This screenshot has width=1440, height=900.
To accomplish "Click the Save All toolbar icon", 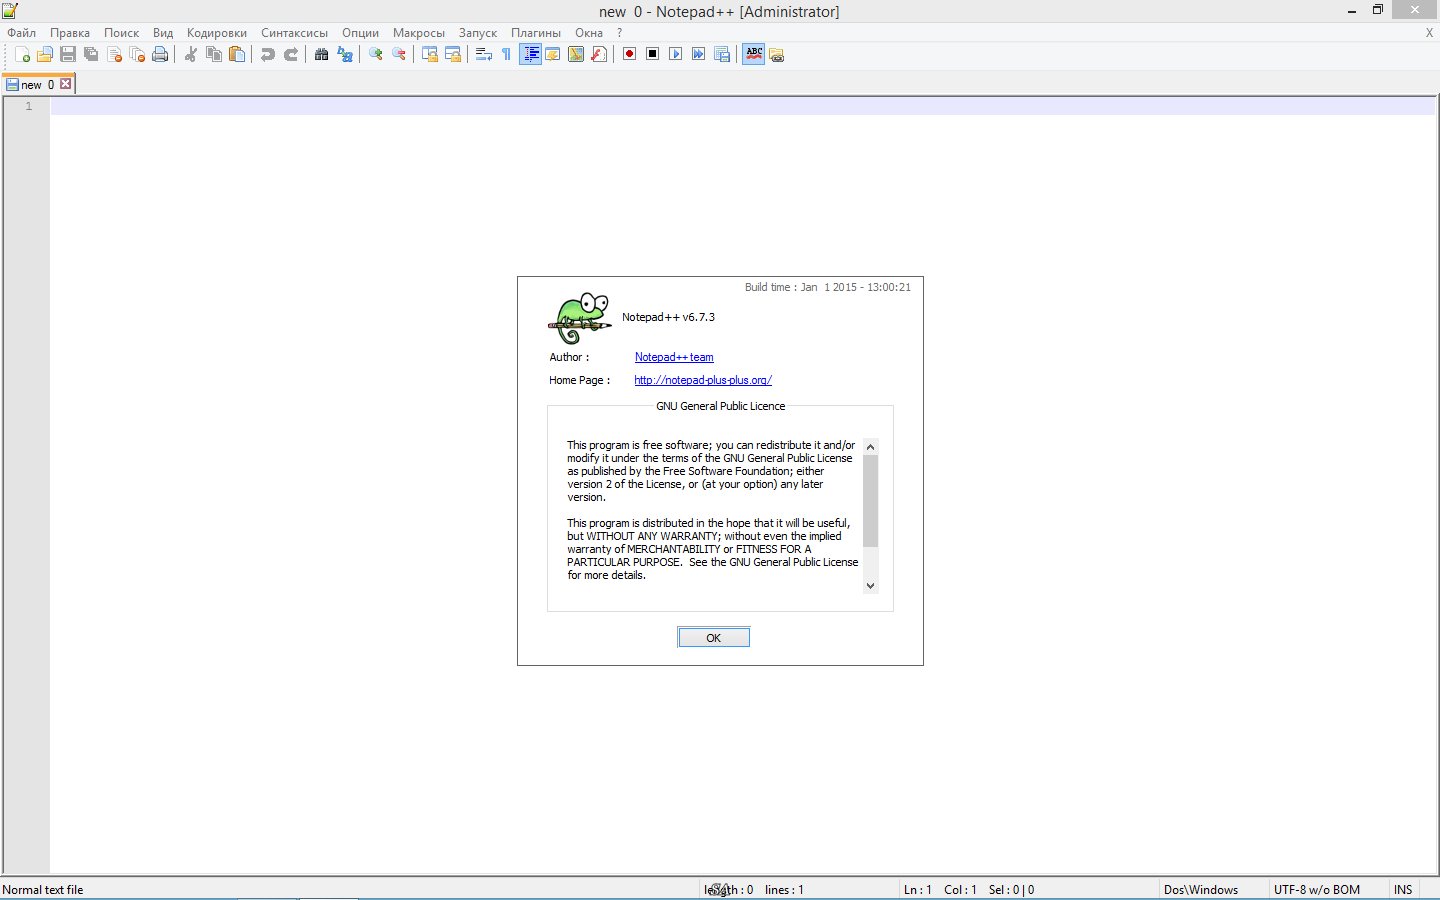I will pos(91,54).
